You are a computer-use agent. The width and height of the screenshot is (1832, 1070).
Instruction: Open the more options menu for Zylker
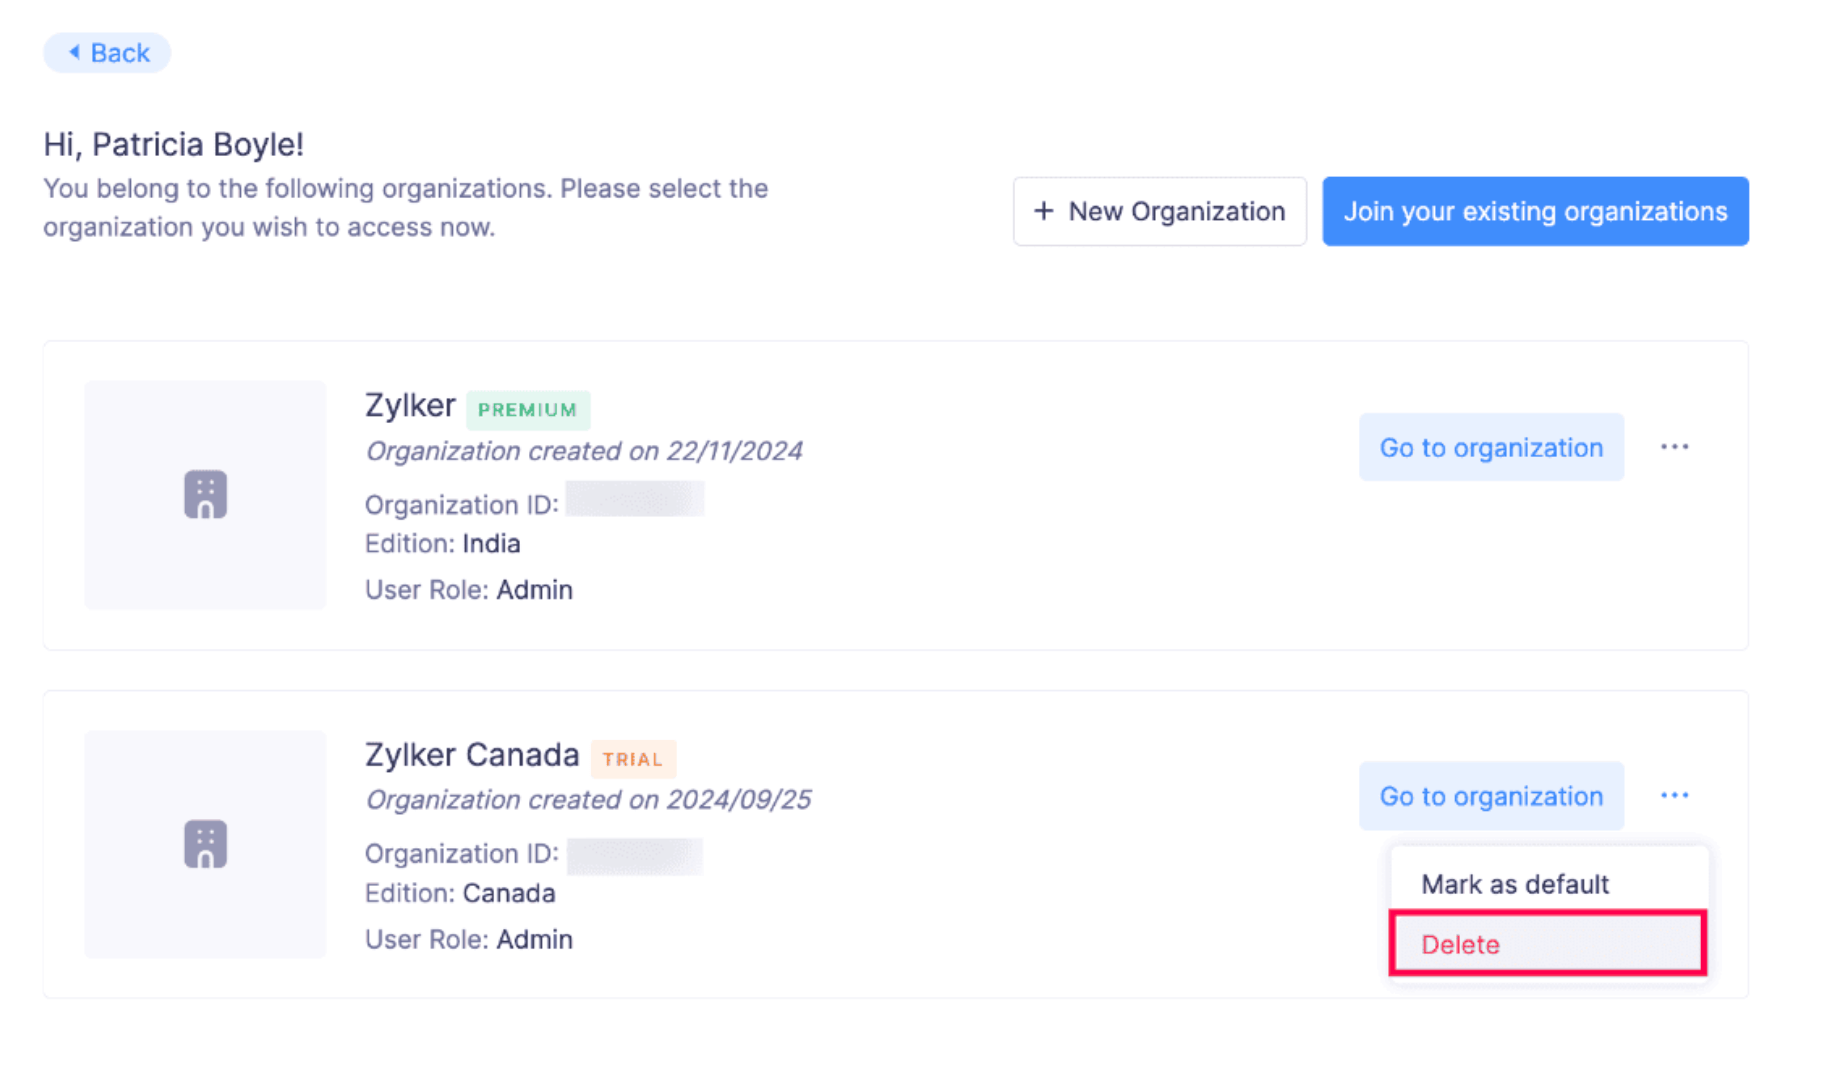coord(1674,447)
